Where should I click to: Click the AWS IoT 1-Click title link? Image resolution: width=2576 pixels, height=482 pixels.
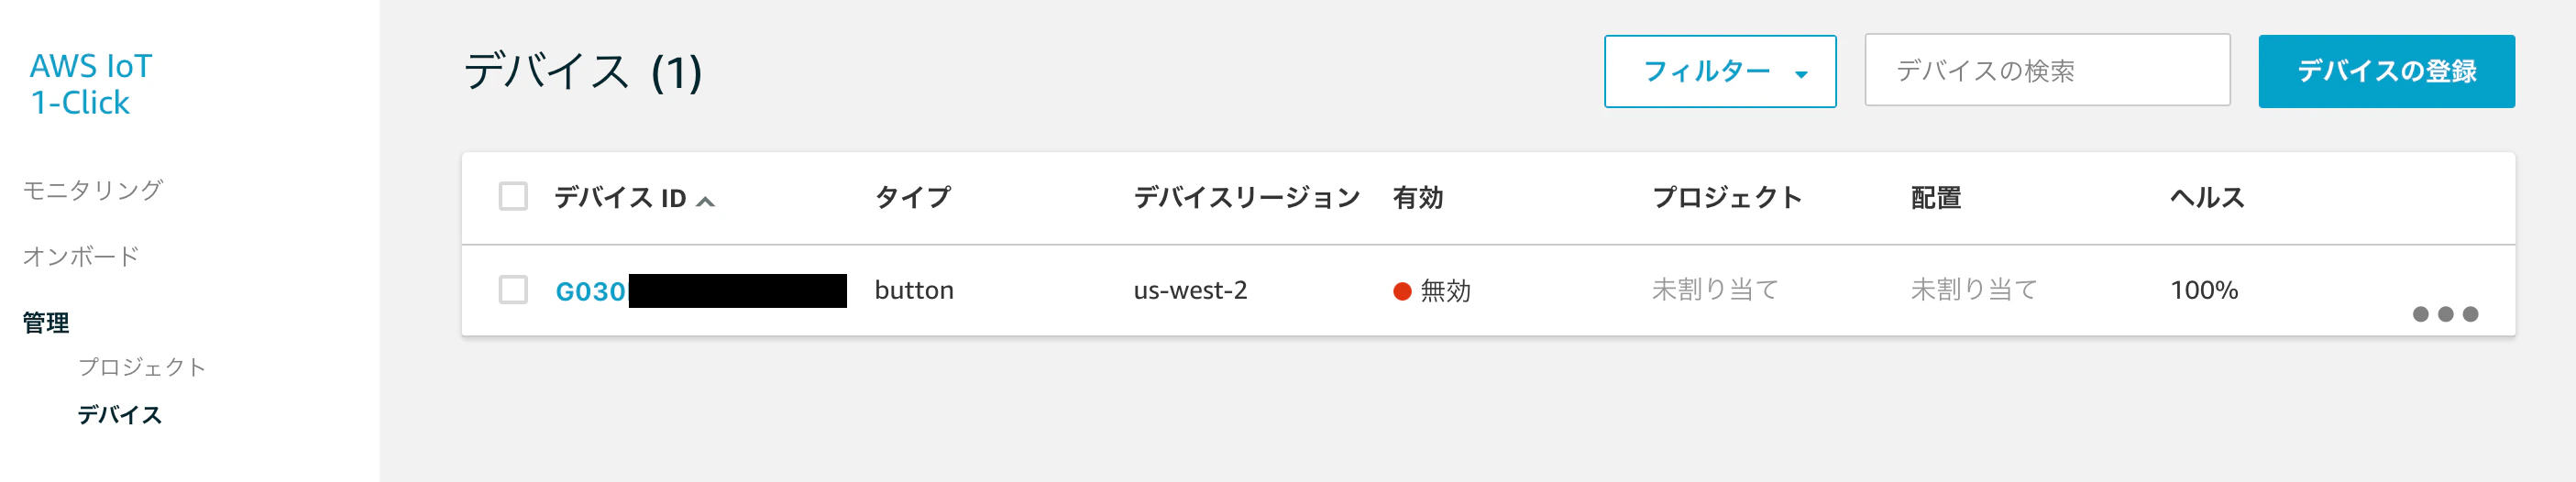(91, 84)
